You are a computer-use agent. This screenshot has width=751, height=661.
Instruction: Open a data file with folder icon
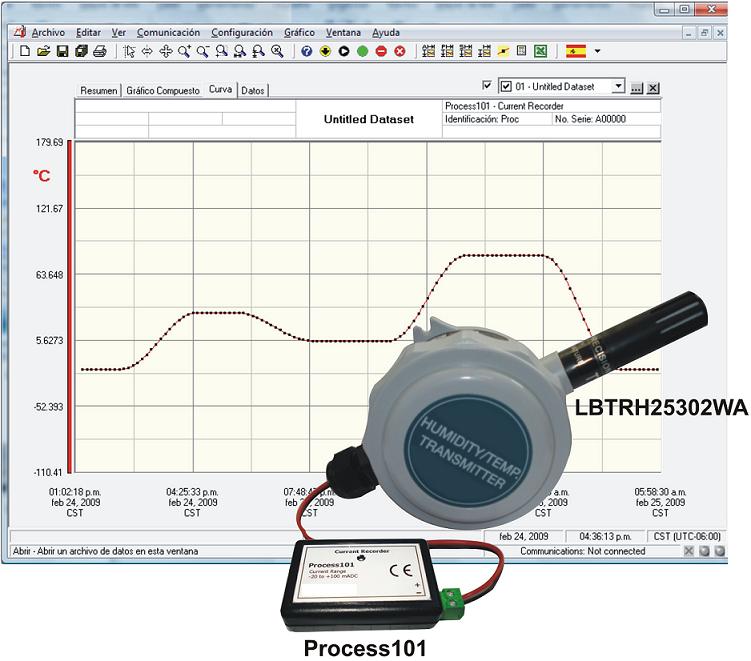click(x=44, y=51)
